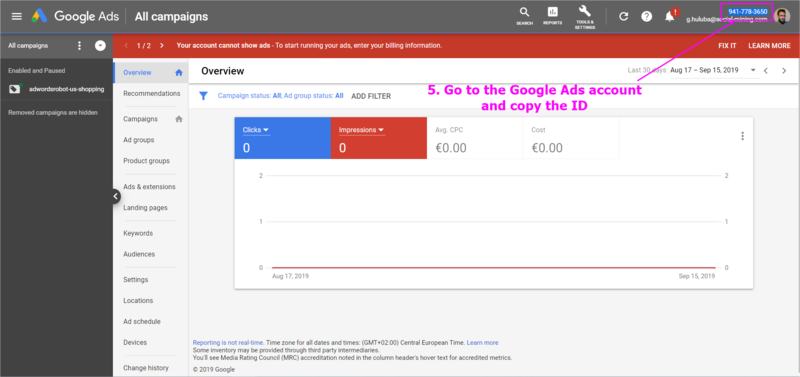Click the ADD FILTER button

coord(371,96)
